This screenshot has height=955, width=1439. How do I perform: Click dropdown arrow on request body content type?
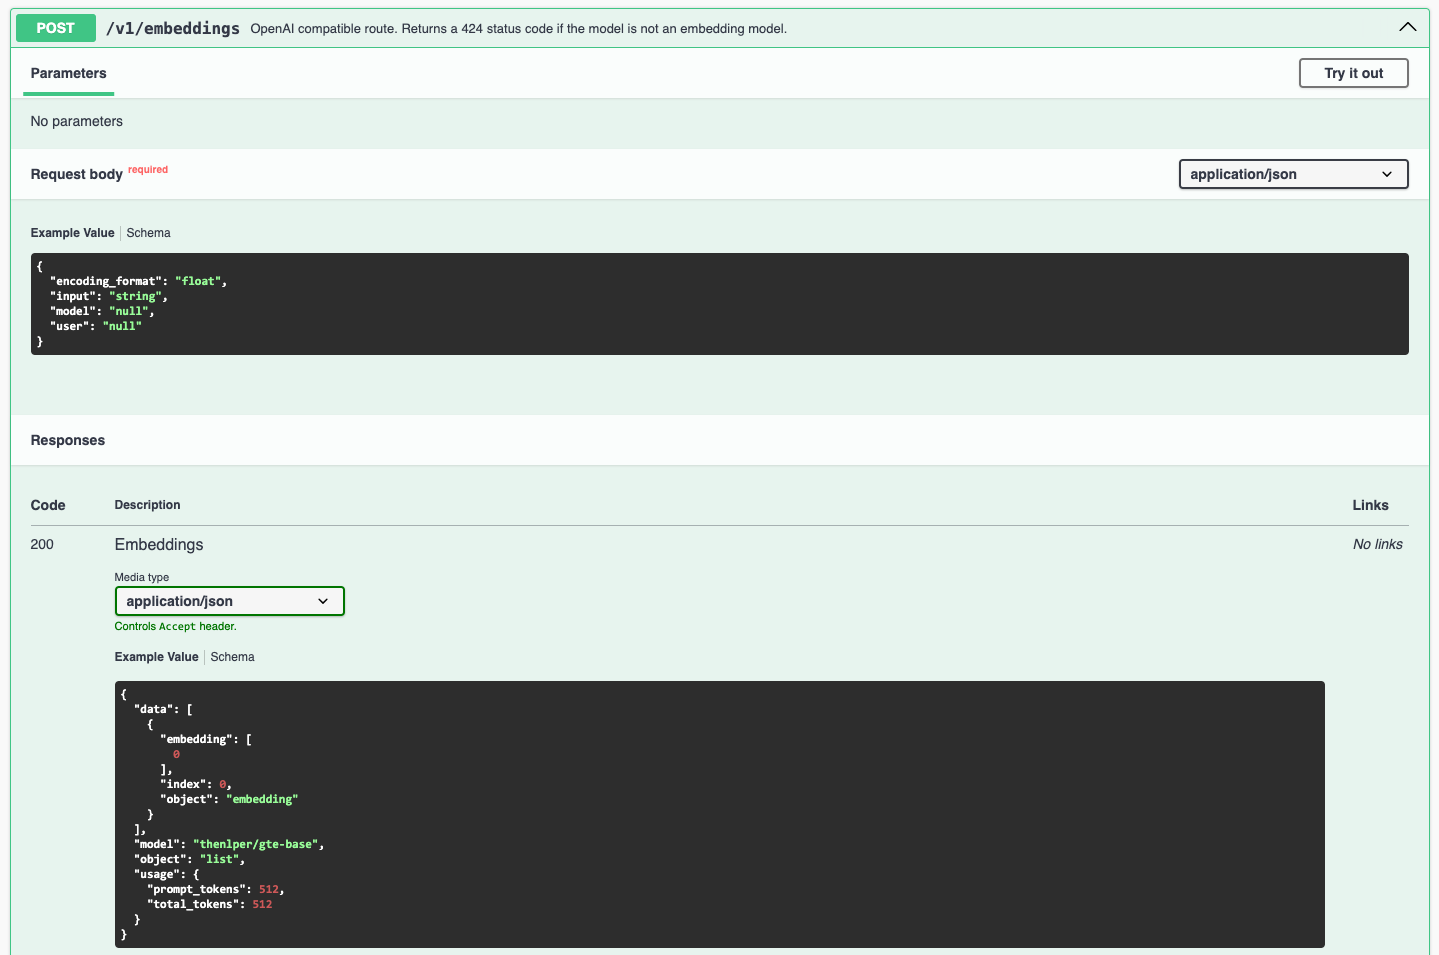[x=1387, y=174]
